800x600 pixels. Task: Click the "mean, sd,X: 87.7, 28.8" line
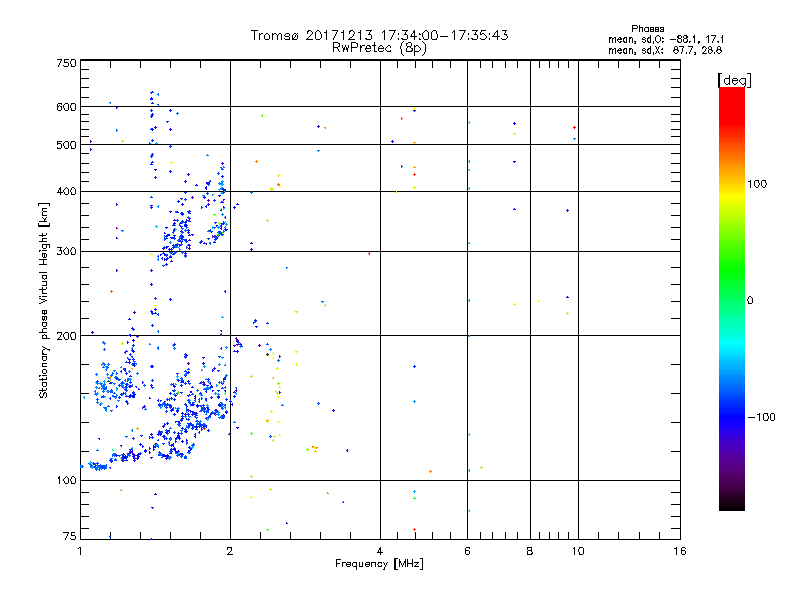tap(665, 50)
